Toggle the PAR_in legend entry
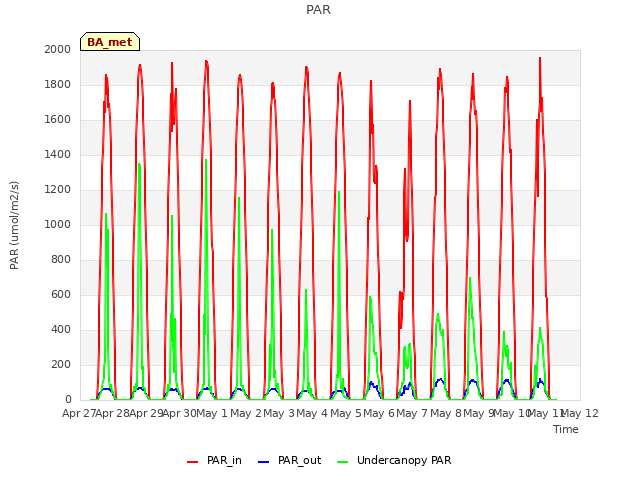The image size is (640, 480). (x=214, y=460)
